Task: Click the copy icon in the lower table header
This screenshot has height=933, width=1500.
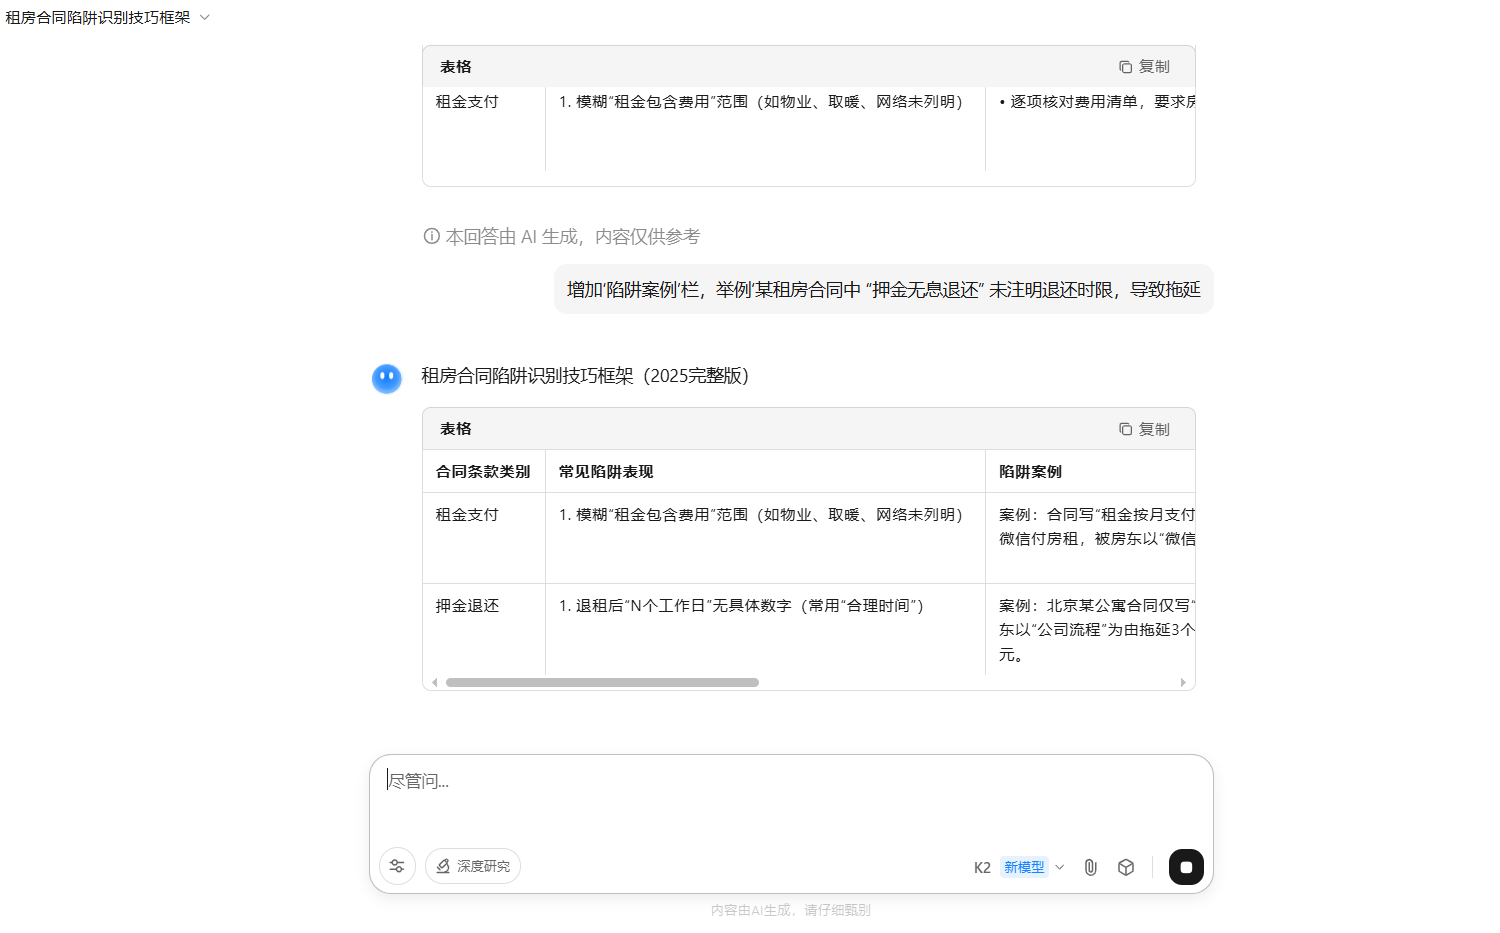Action: tap(1126, 429)
